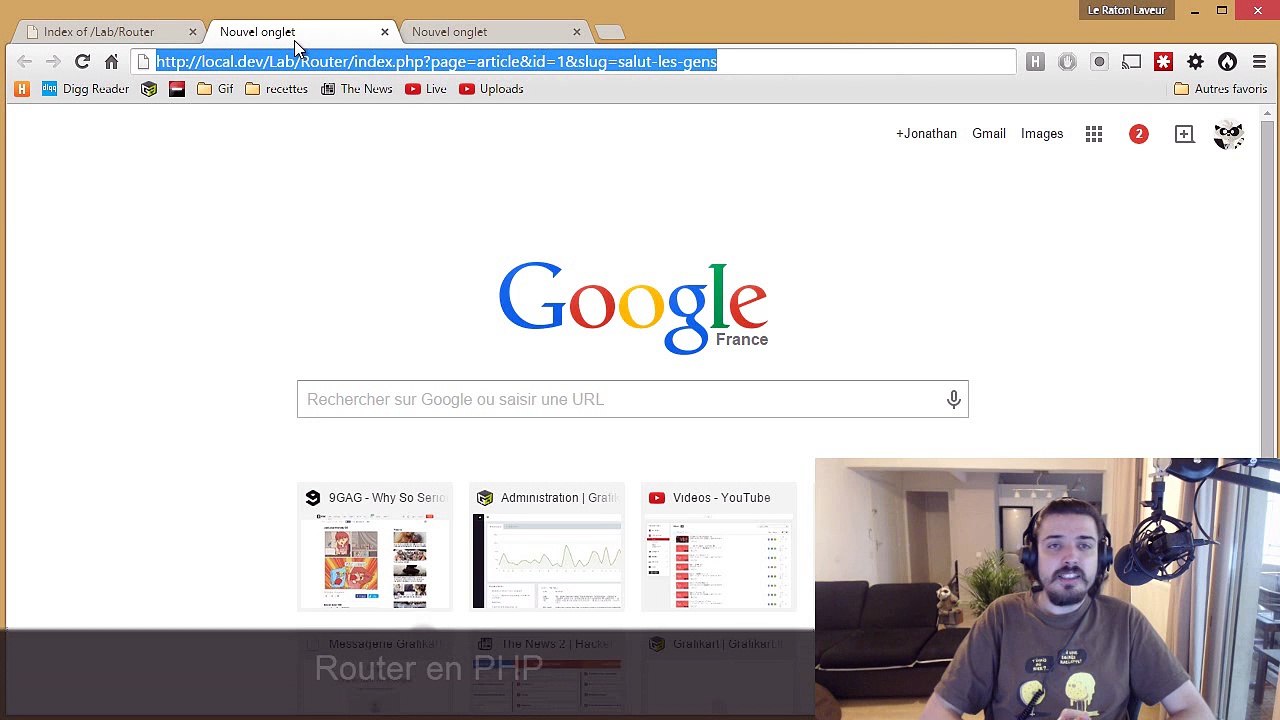Open Gmail link

989,134
